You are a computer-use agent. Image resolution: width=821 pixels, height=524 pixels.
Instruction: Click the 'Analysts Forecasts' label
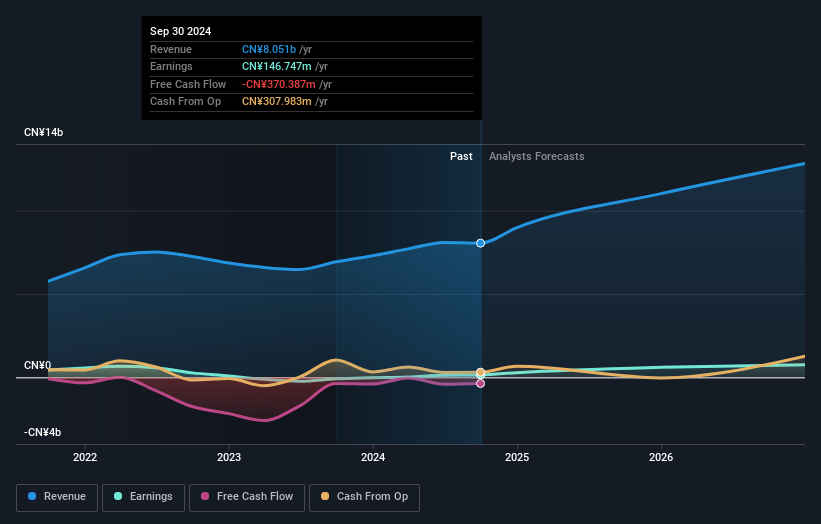(537, 157)
